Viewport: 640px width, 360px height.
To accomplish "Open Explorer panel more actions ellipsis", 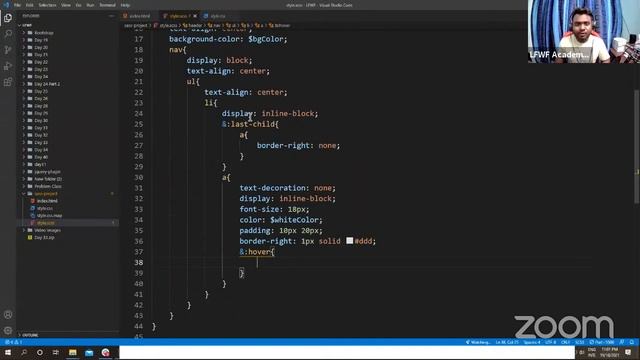I will (x=112, y=16).
